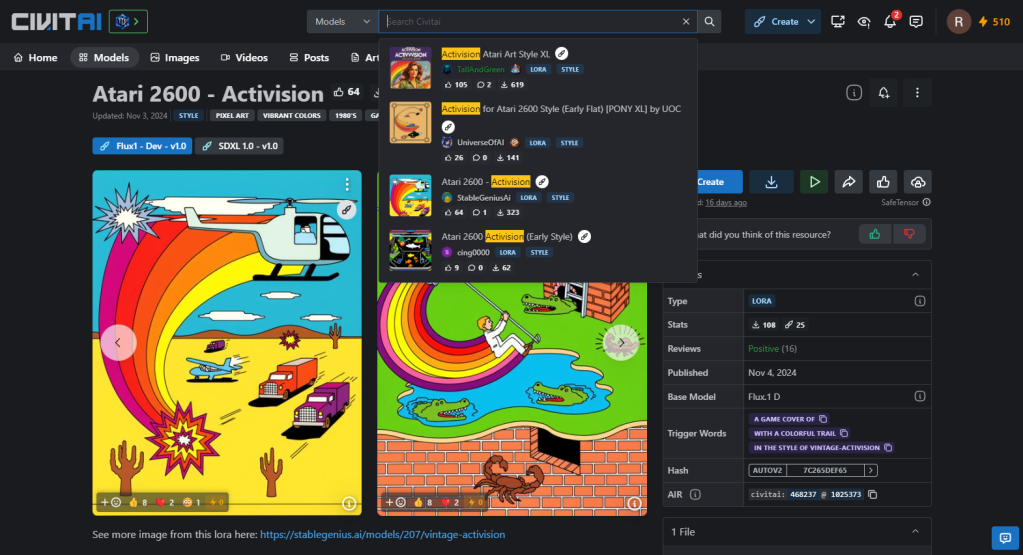Click the green play button
This screenshot has width=1023, height=555.
point(813,182)
